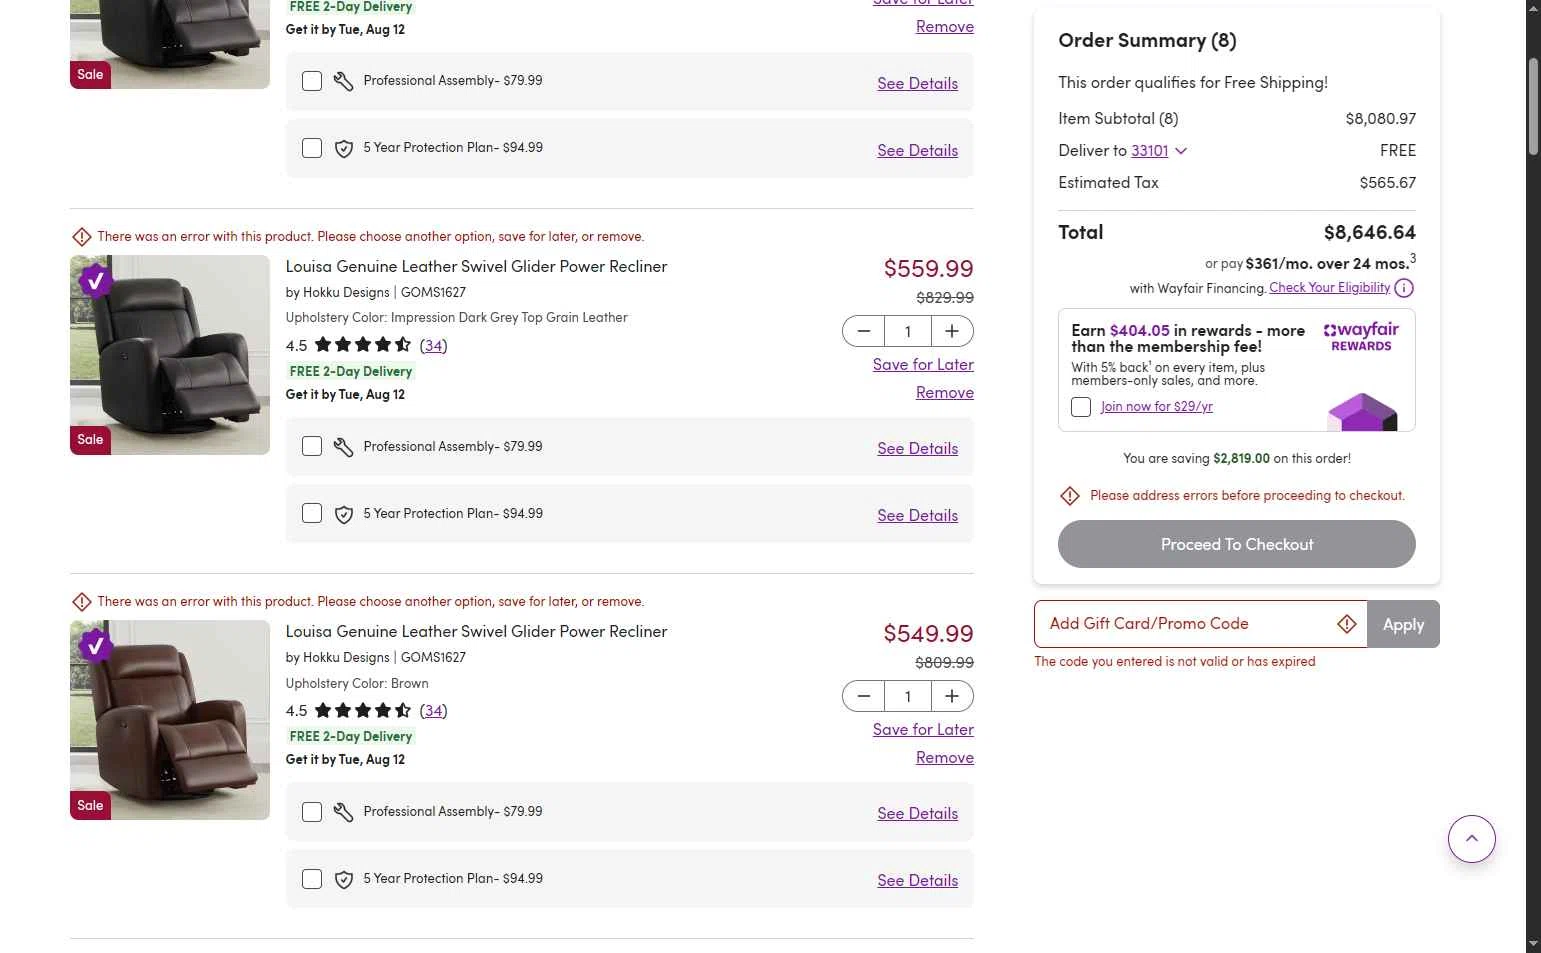Click the page scrollbar thumb
The width and height of the screenshot is (1541, 953).
1533,107
